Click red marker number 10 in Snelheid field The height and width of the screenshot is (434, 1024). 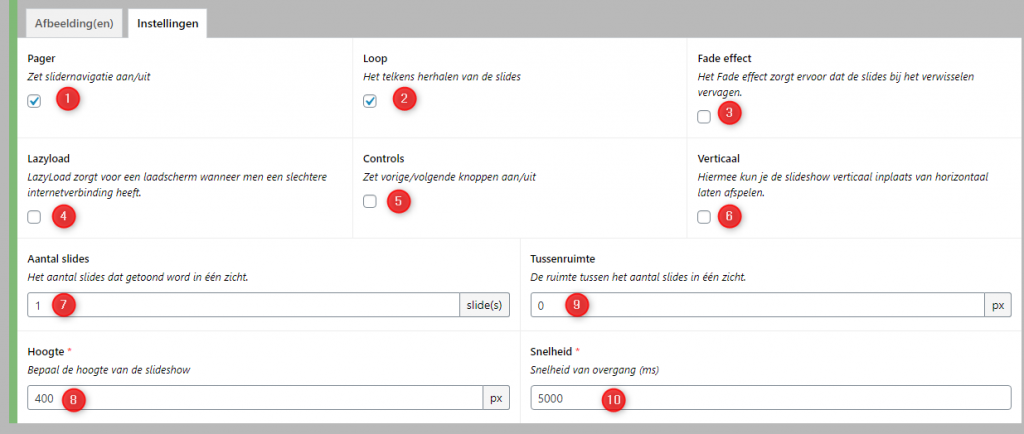click(613, 399)
